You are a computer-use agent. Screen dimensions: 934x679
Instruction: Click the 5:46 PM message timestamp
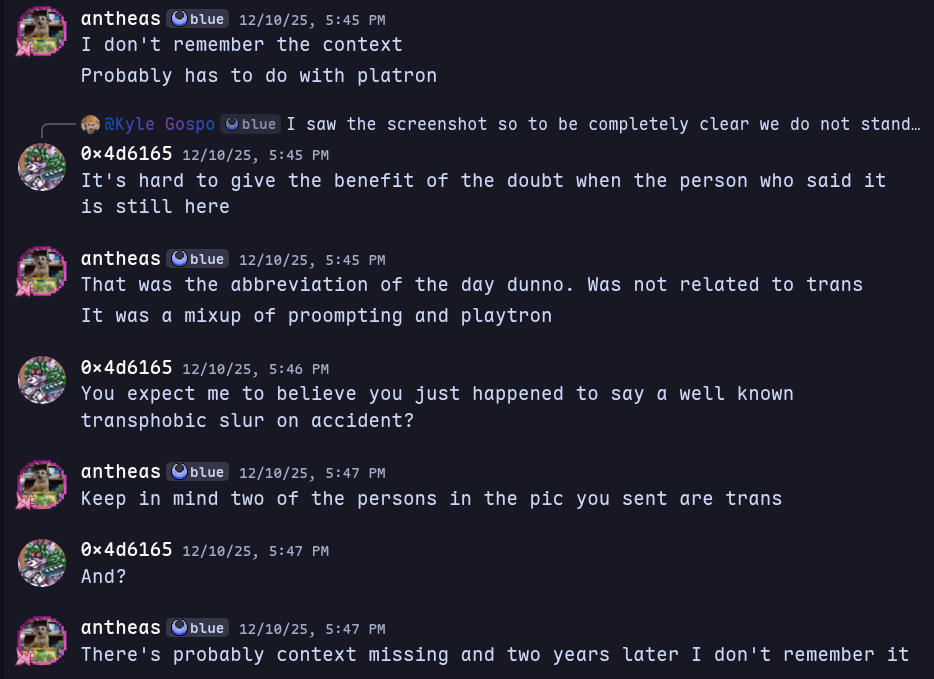255,369
